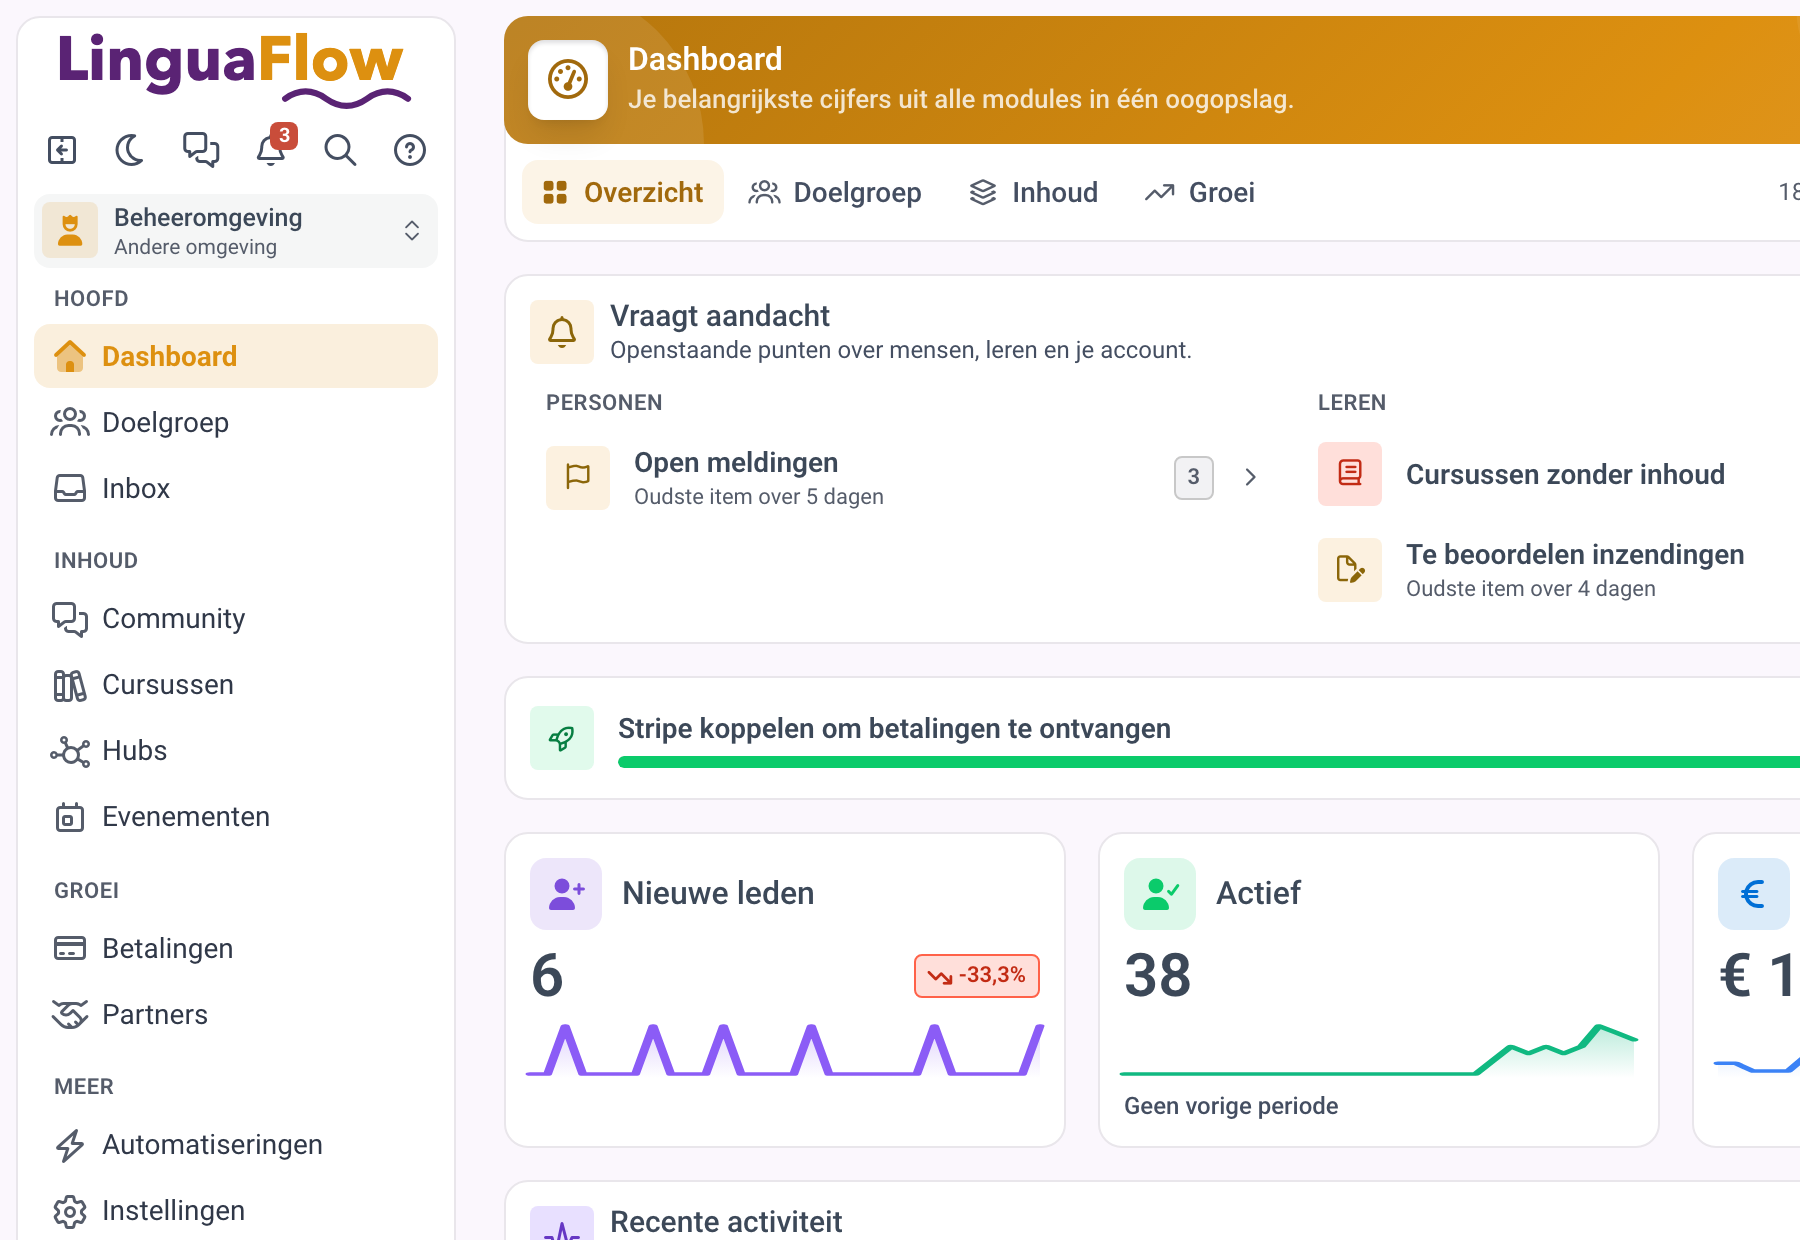
Task: Click the Dashboard gauge icon in header
Action: tap(568, 80)
